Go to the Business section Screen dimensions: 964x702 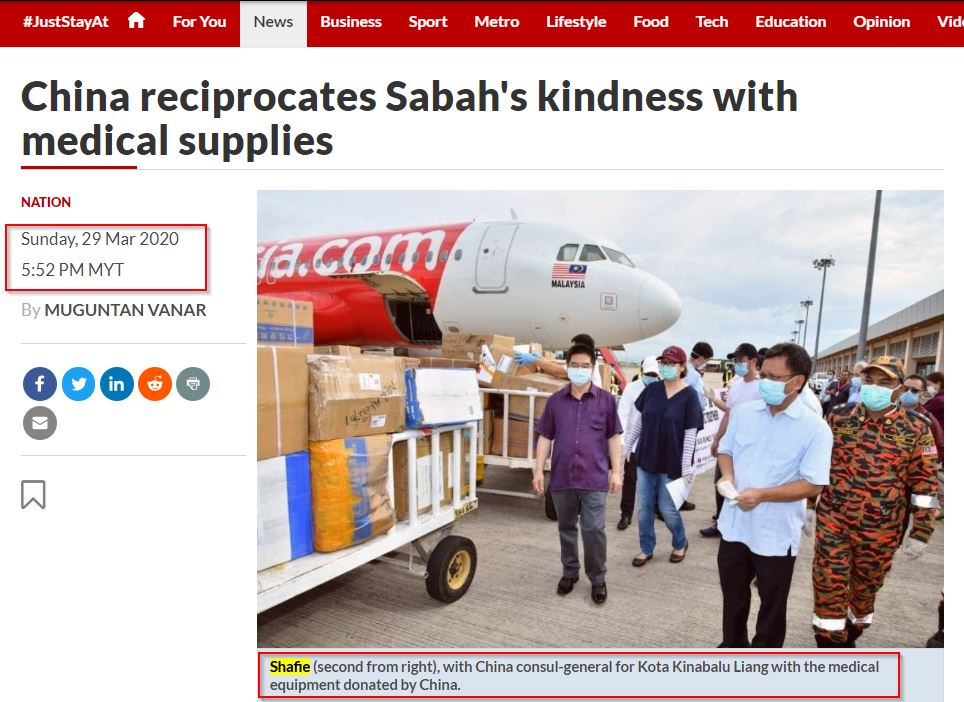(351, 22)
